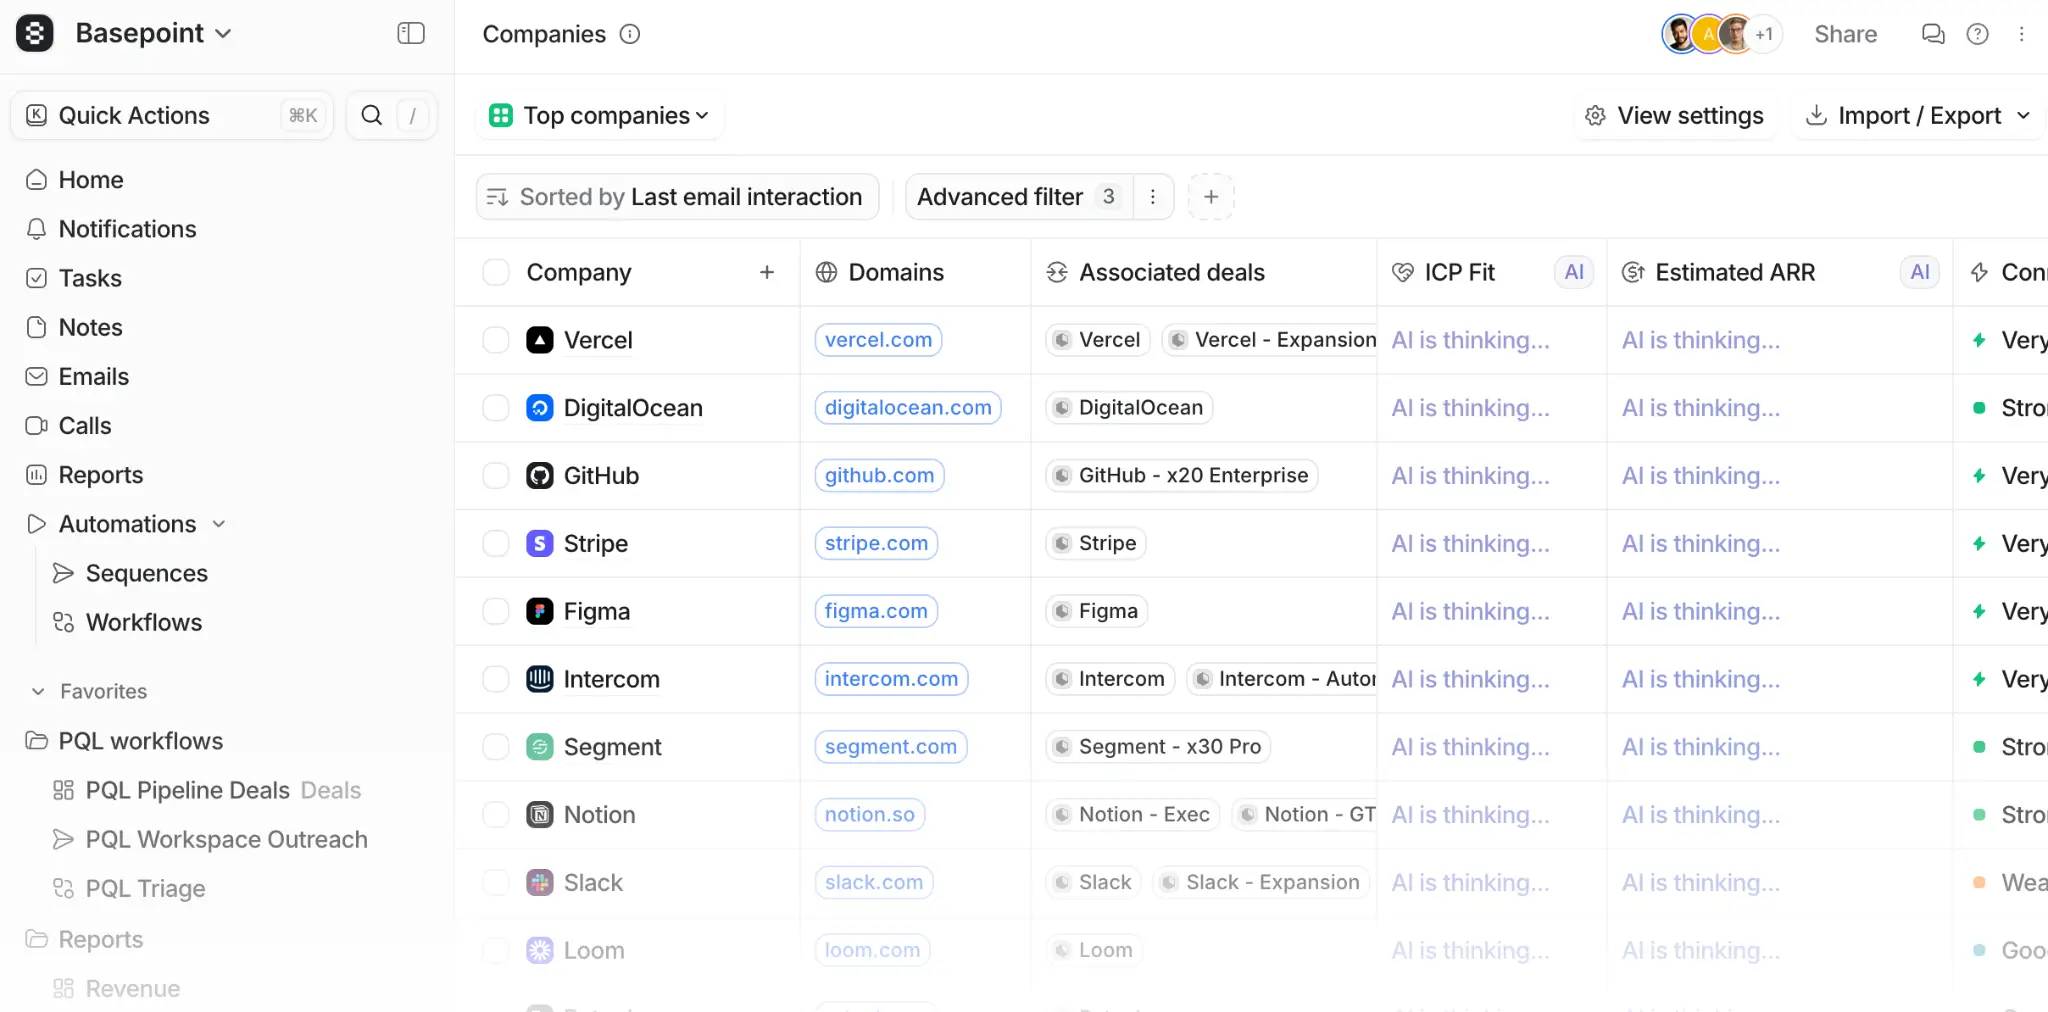
Task: Click the Basepoint logo icon
Action: tap(35, 33)
